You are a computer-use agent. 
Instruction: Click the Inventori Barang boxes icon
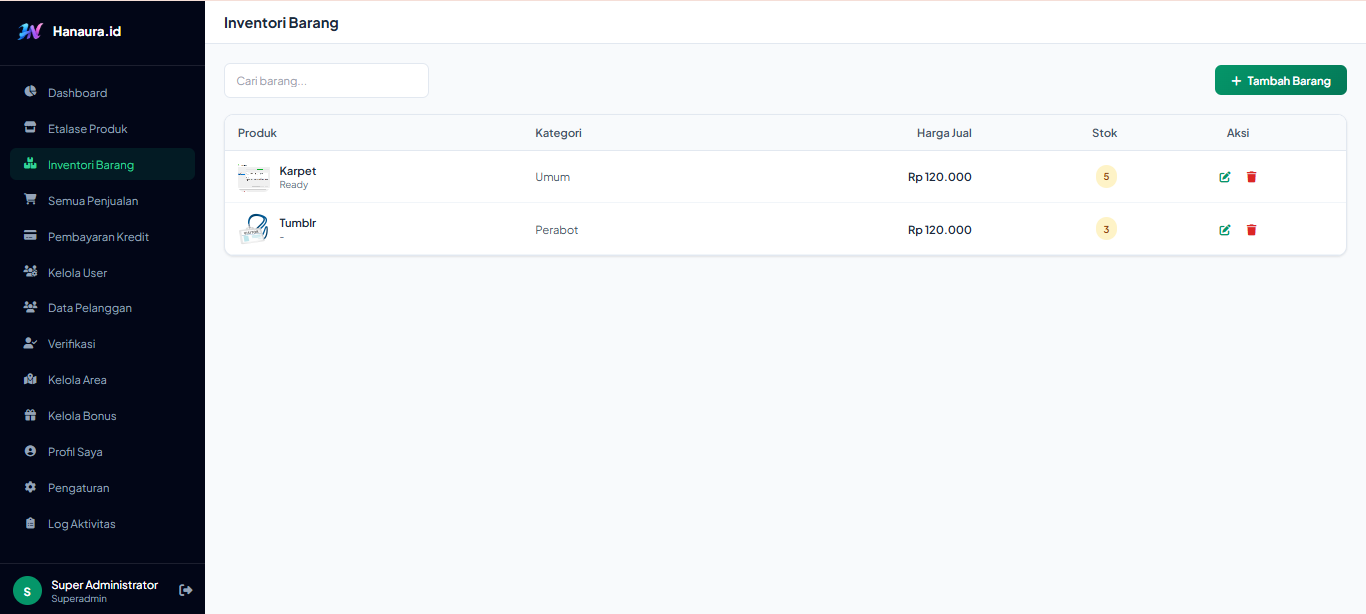click(x=30, y=164)
